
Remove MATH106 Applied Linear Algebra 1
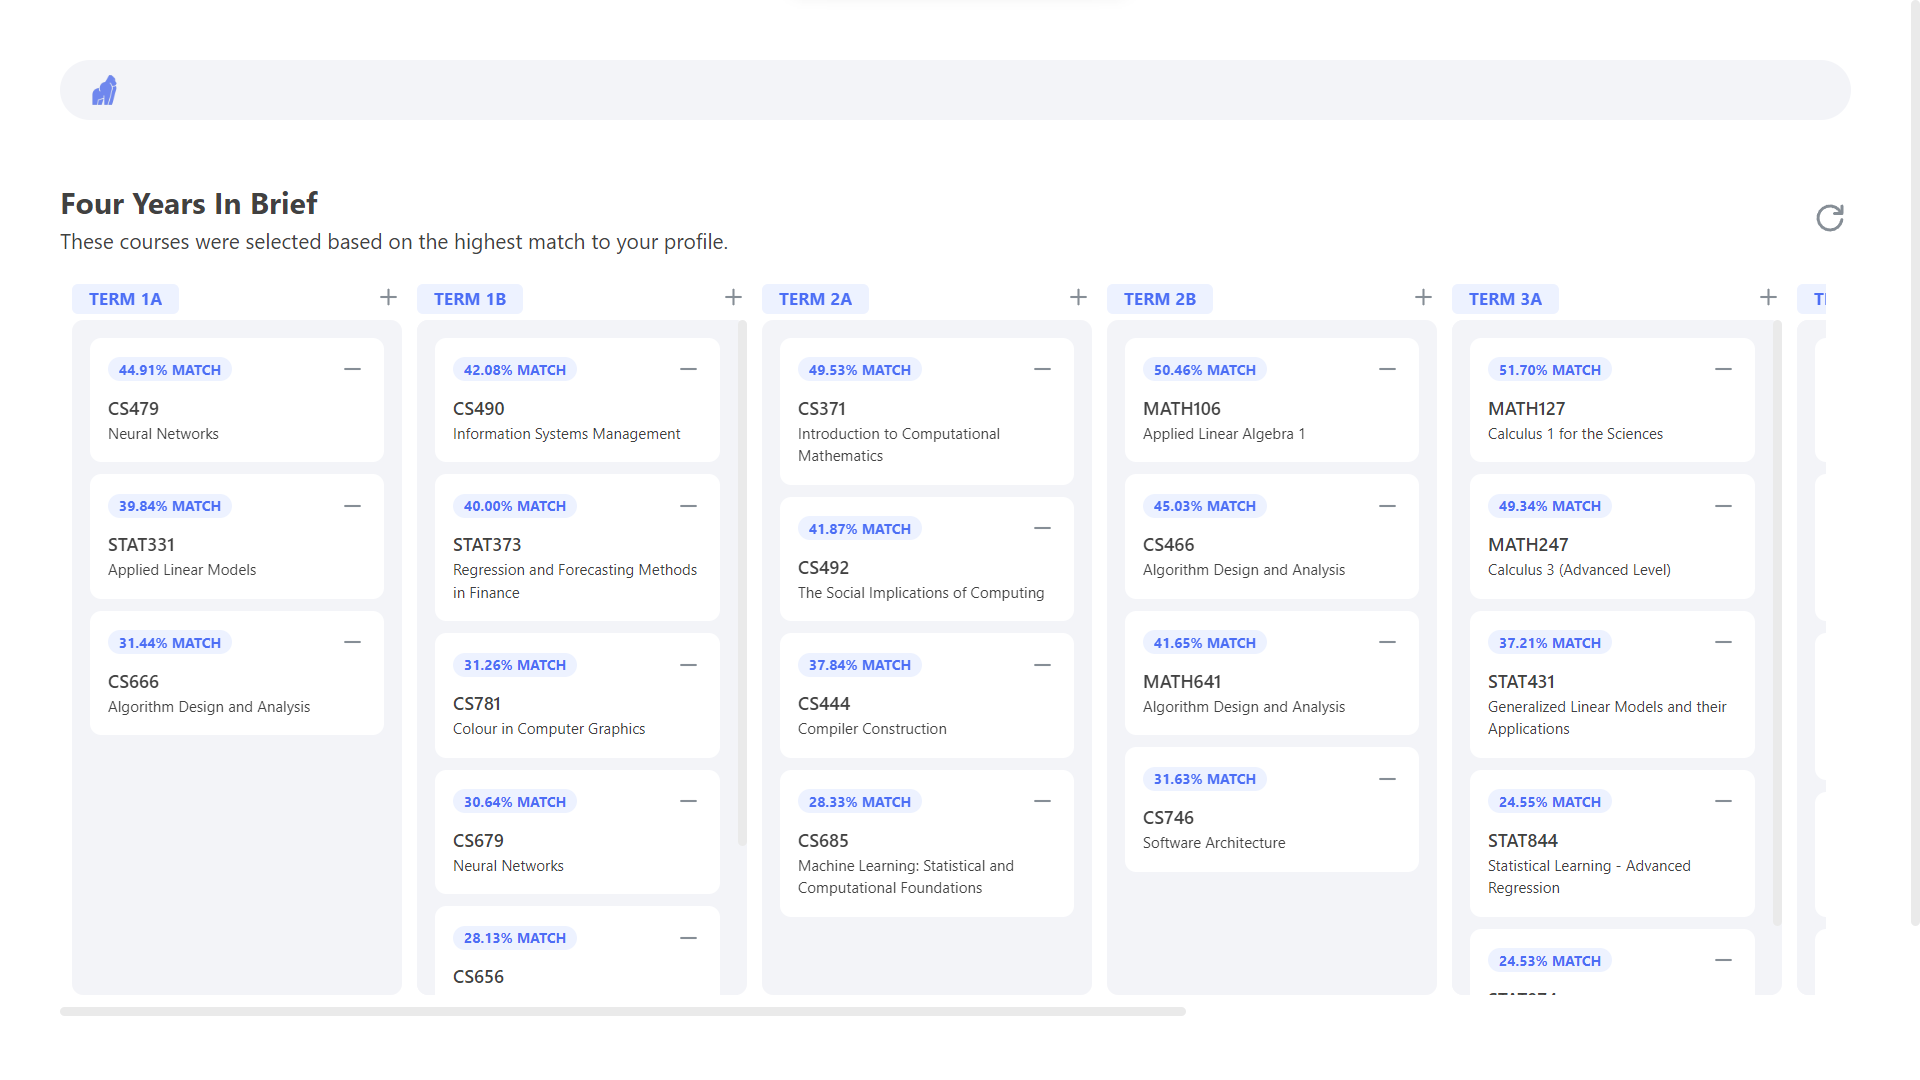[1387, 369]
